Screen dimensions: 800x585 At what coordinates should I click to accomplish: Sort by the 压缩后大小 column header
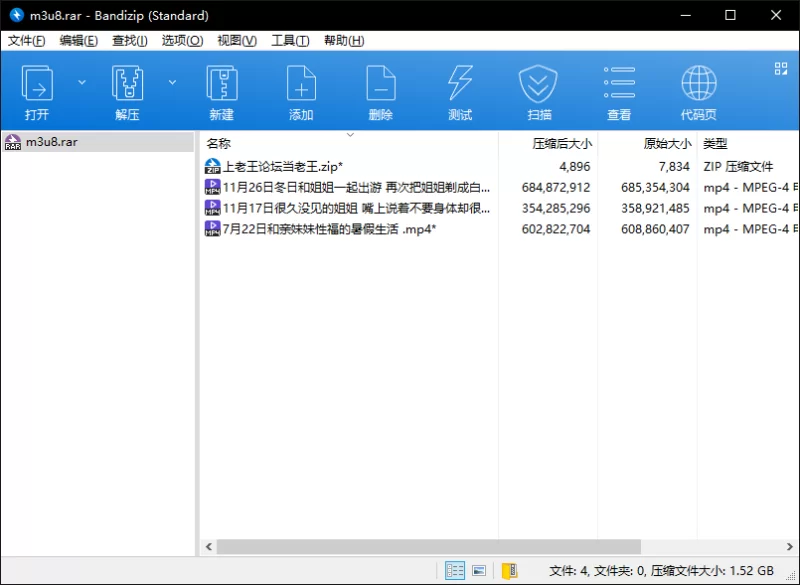click(548, 144)
